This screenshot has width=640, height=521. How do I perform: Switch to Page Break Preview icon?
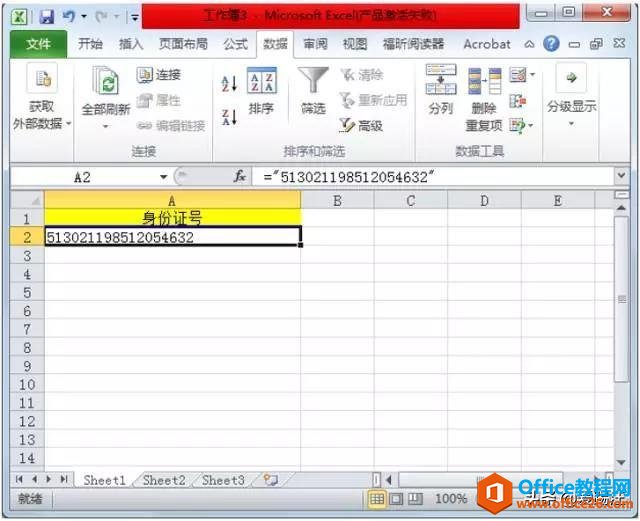point(416,499)
